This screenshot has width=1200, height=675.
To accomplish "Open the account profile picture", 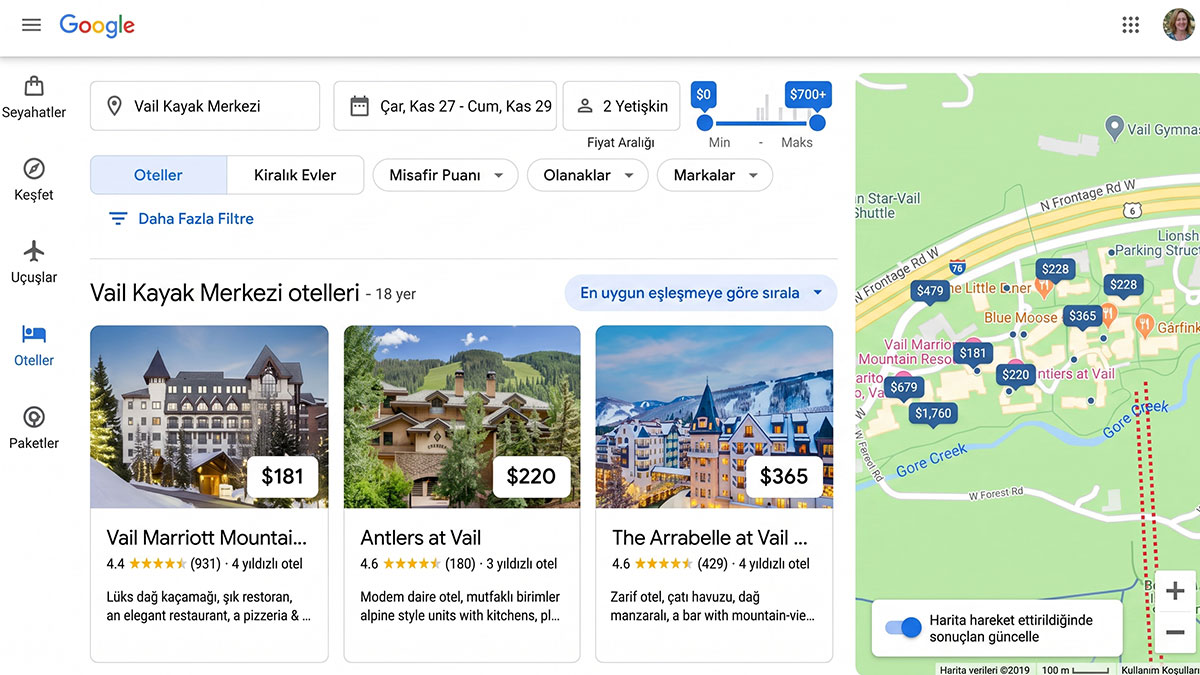I will tap(1179, 24).
